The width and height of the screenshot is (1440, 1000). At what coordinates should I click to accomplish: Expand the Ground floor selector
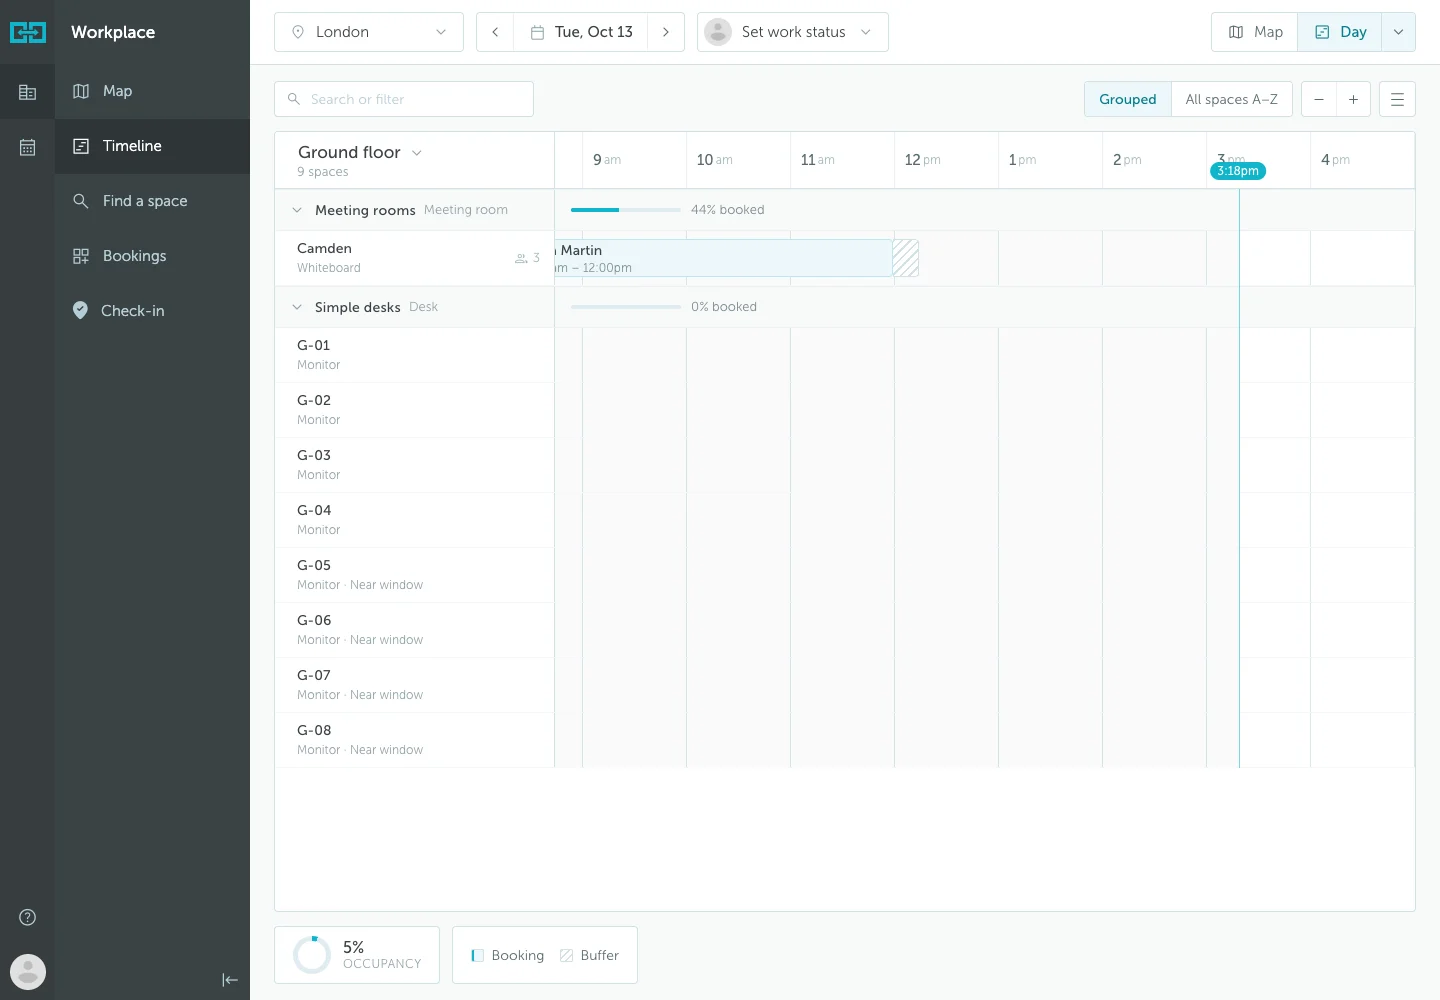click(x=360, y=152)
